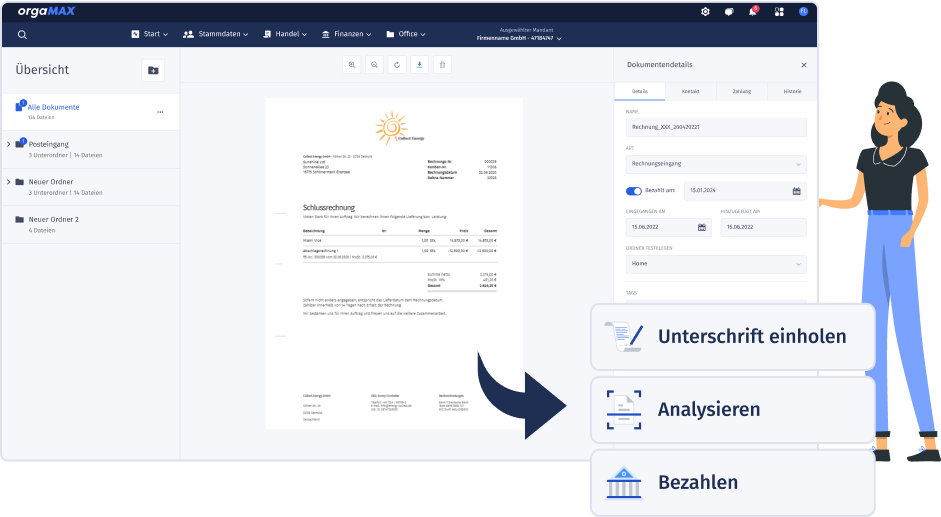Click the Unterschrift einholen signature icon
Screen dimensions: 941x517
click(x=624, y=337)
